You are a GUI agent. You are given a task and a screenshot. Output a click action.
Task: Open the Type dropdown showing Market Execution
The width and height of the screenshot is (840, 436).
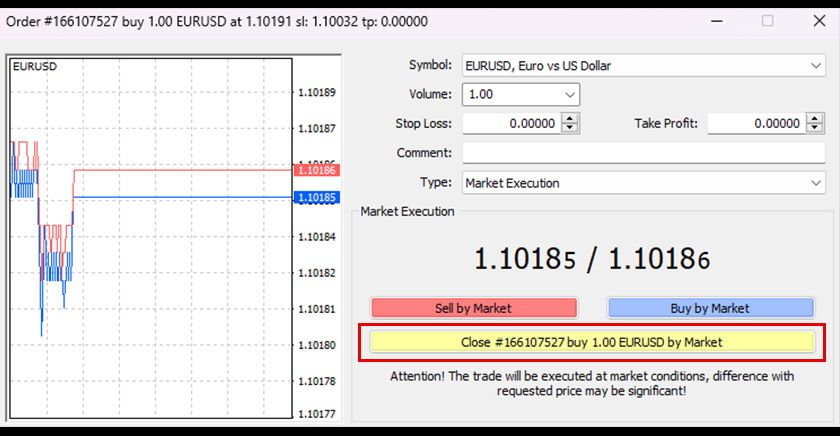pyautogui.click(x=816, y=183)
